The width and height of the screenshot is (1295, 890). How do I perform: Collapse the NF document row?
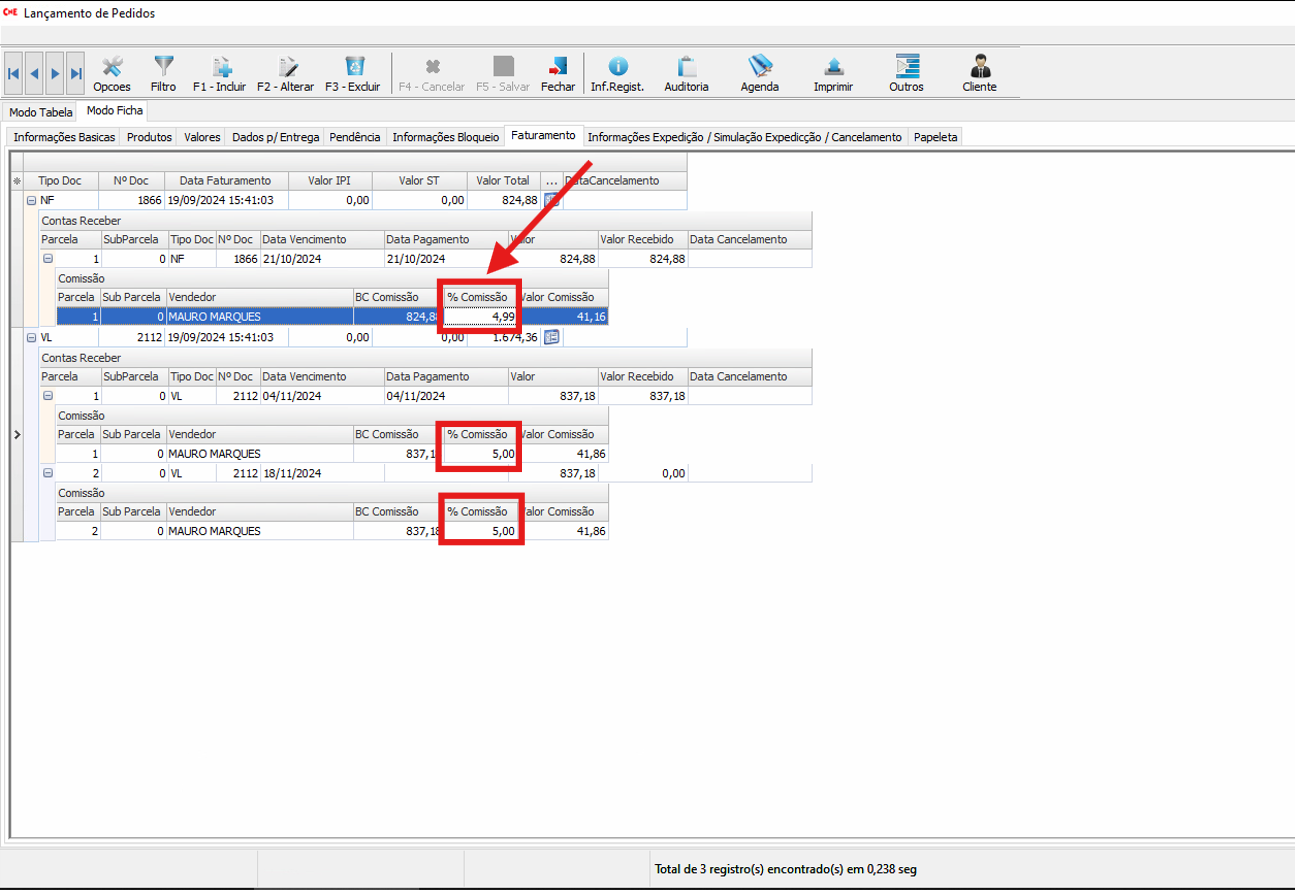(32, 201)
